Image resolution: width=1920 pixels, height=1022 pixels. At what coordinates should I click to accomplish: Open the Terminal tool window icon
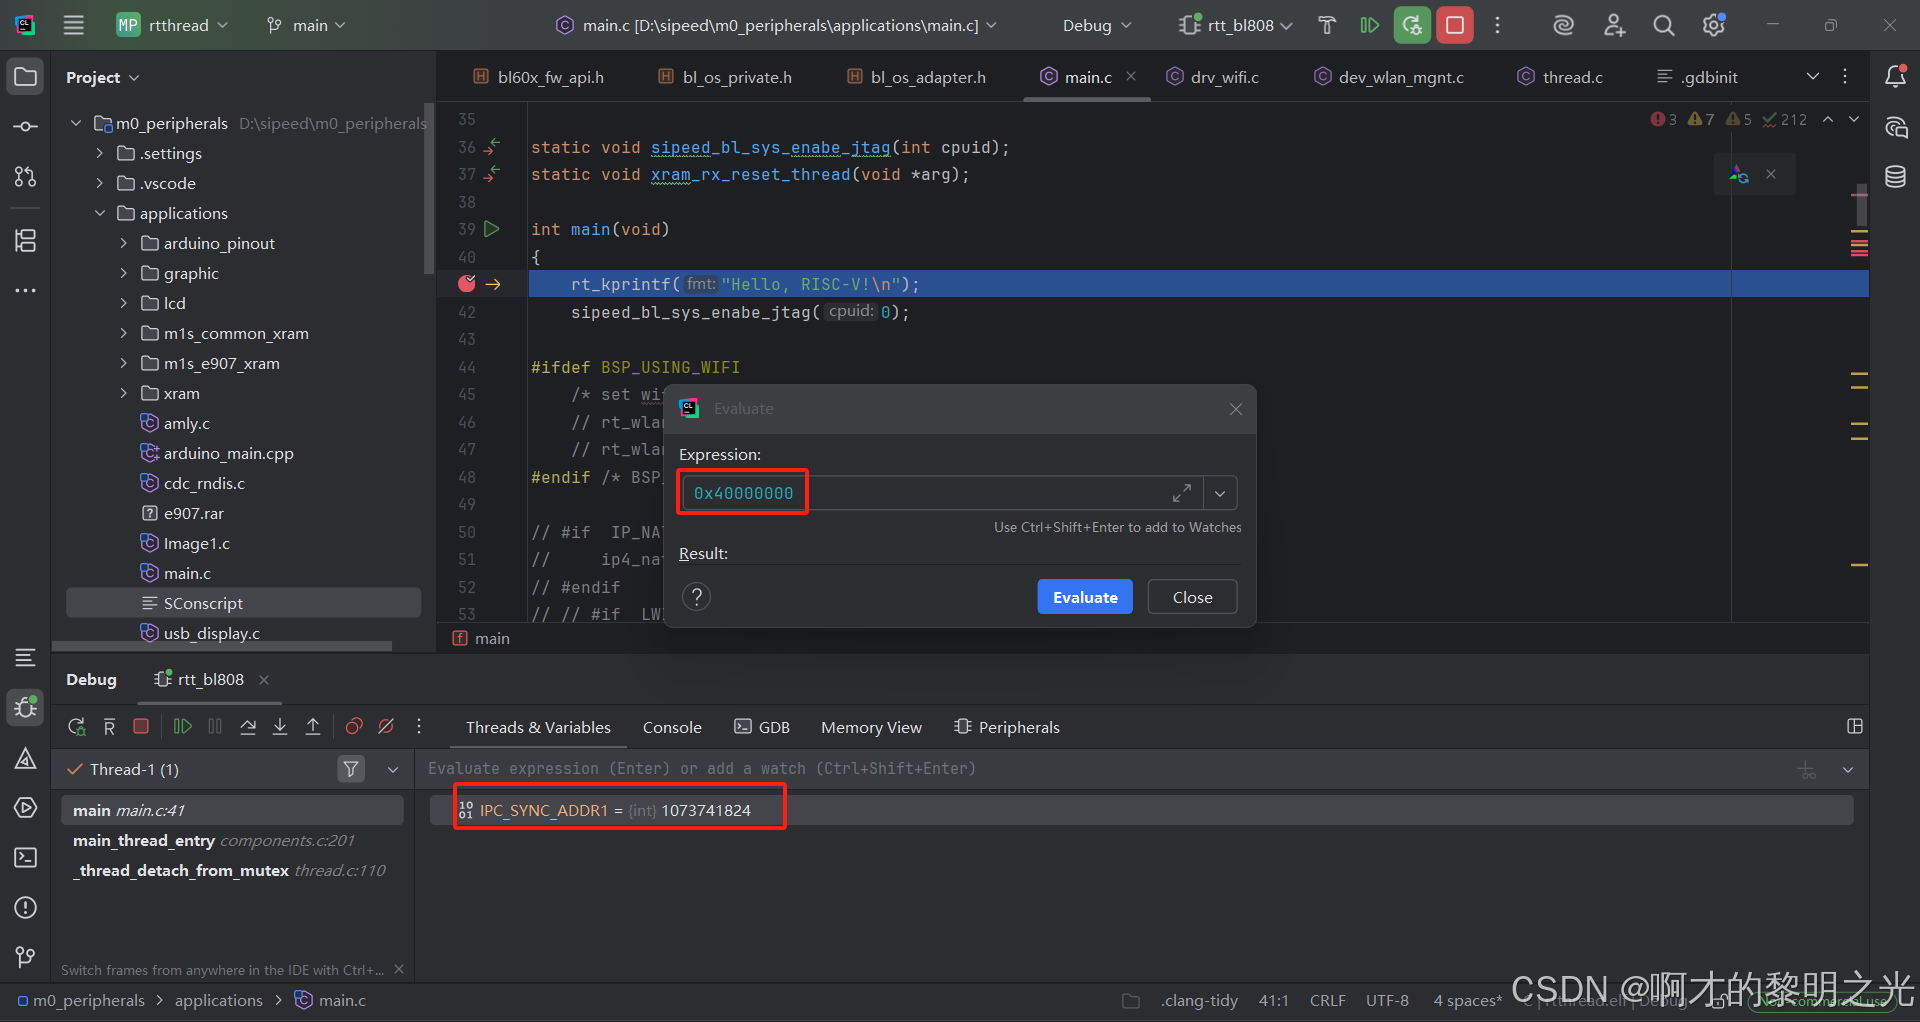pyautogui.click(x=25, y=858)
